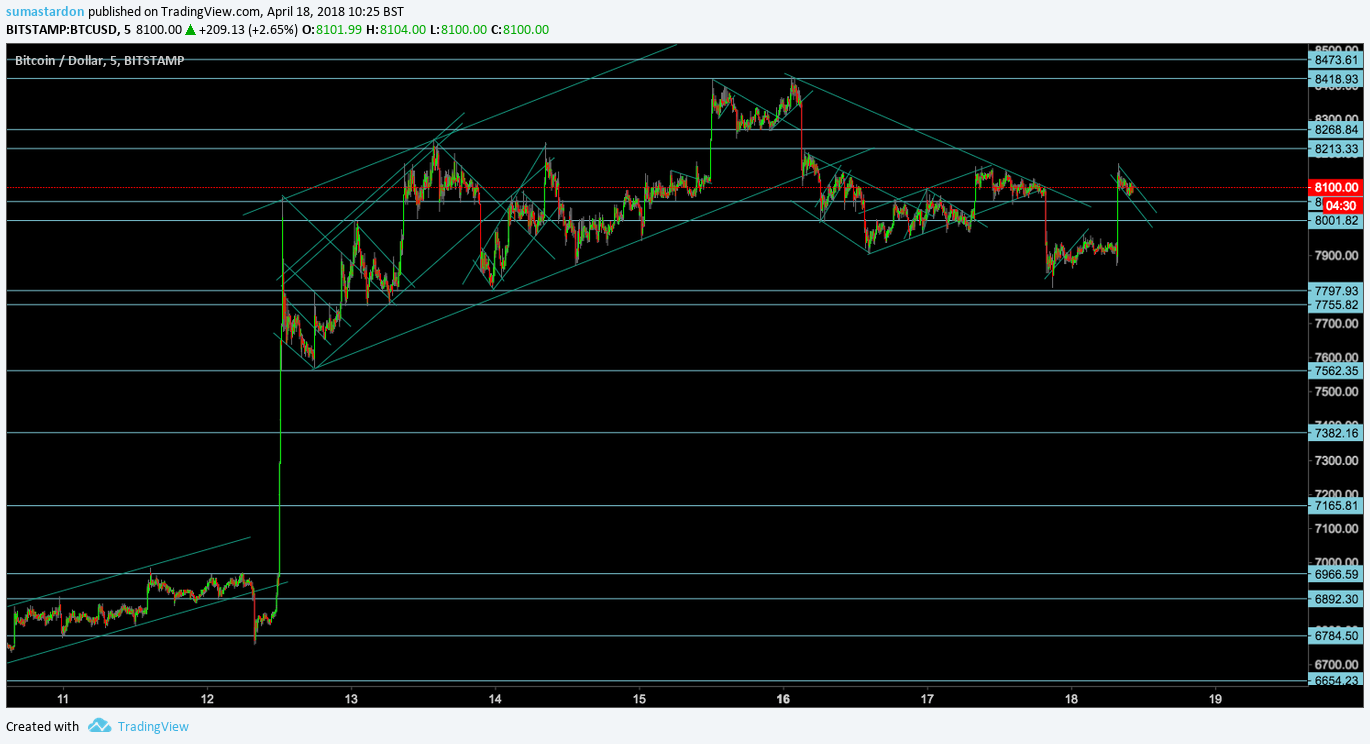This screenshot has height=744, width=1370.
Task: Click the 7100.00 price axis tick
Action: point(1337,528)
